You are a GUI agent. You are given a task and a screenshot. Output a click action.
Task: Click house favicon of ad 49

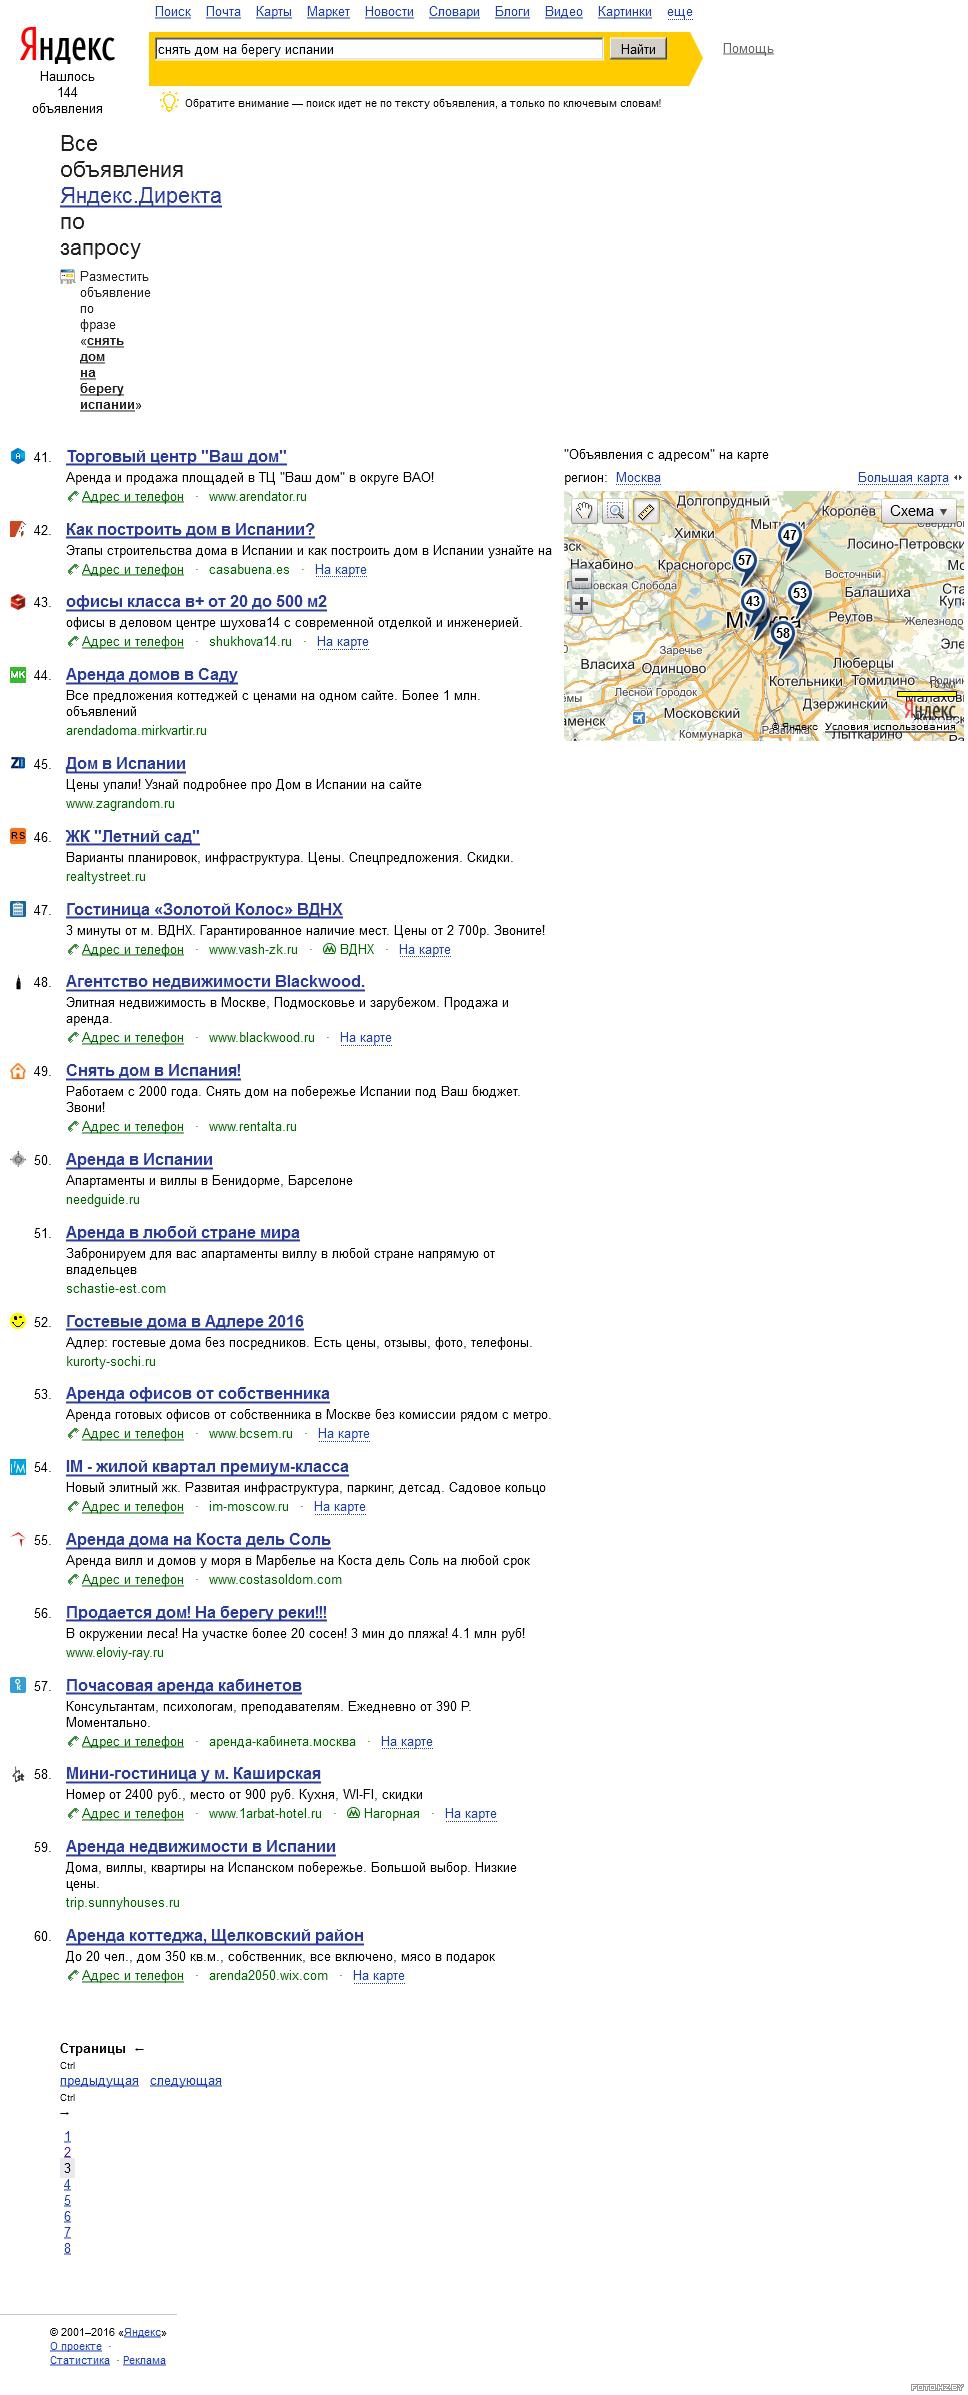click(17, 1071)
